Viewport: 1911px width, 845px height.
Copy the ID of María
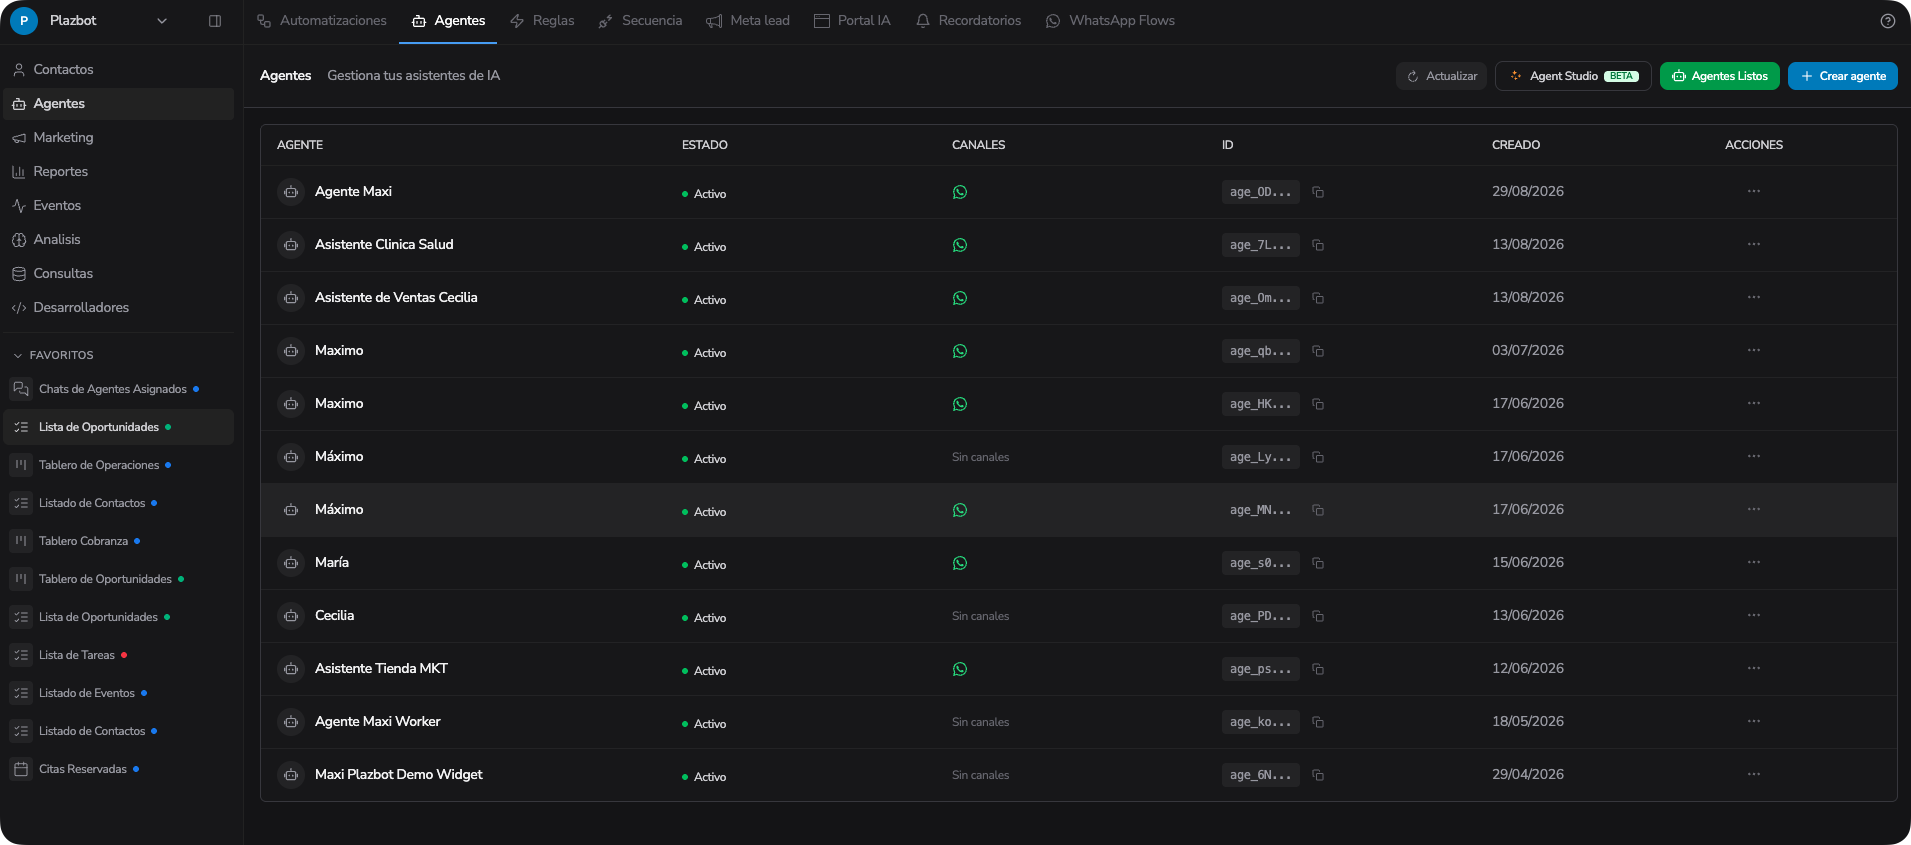tap(1318, 563)
